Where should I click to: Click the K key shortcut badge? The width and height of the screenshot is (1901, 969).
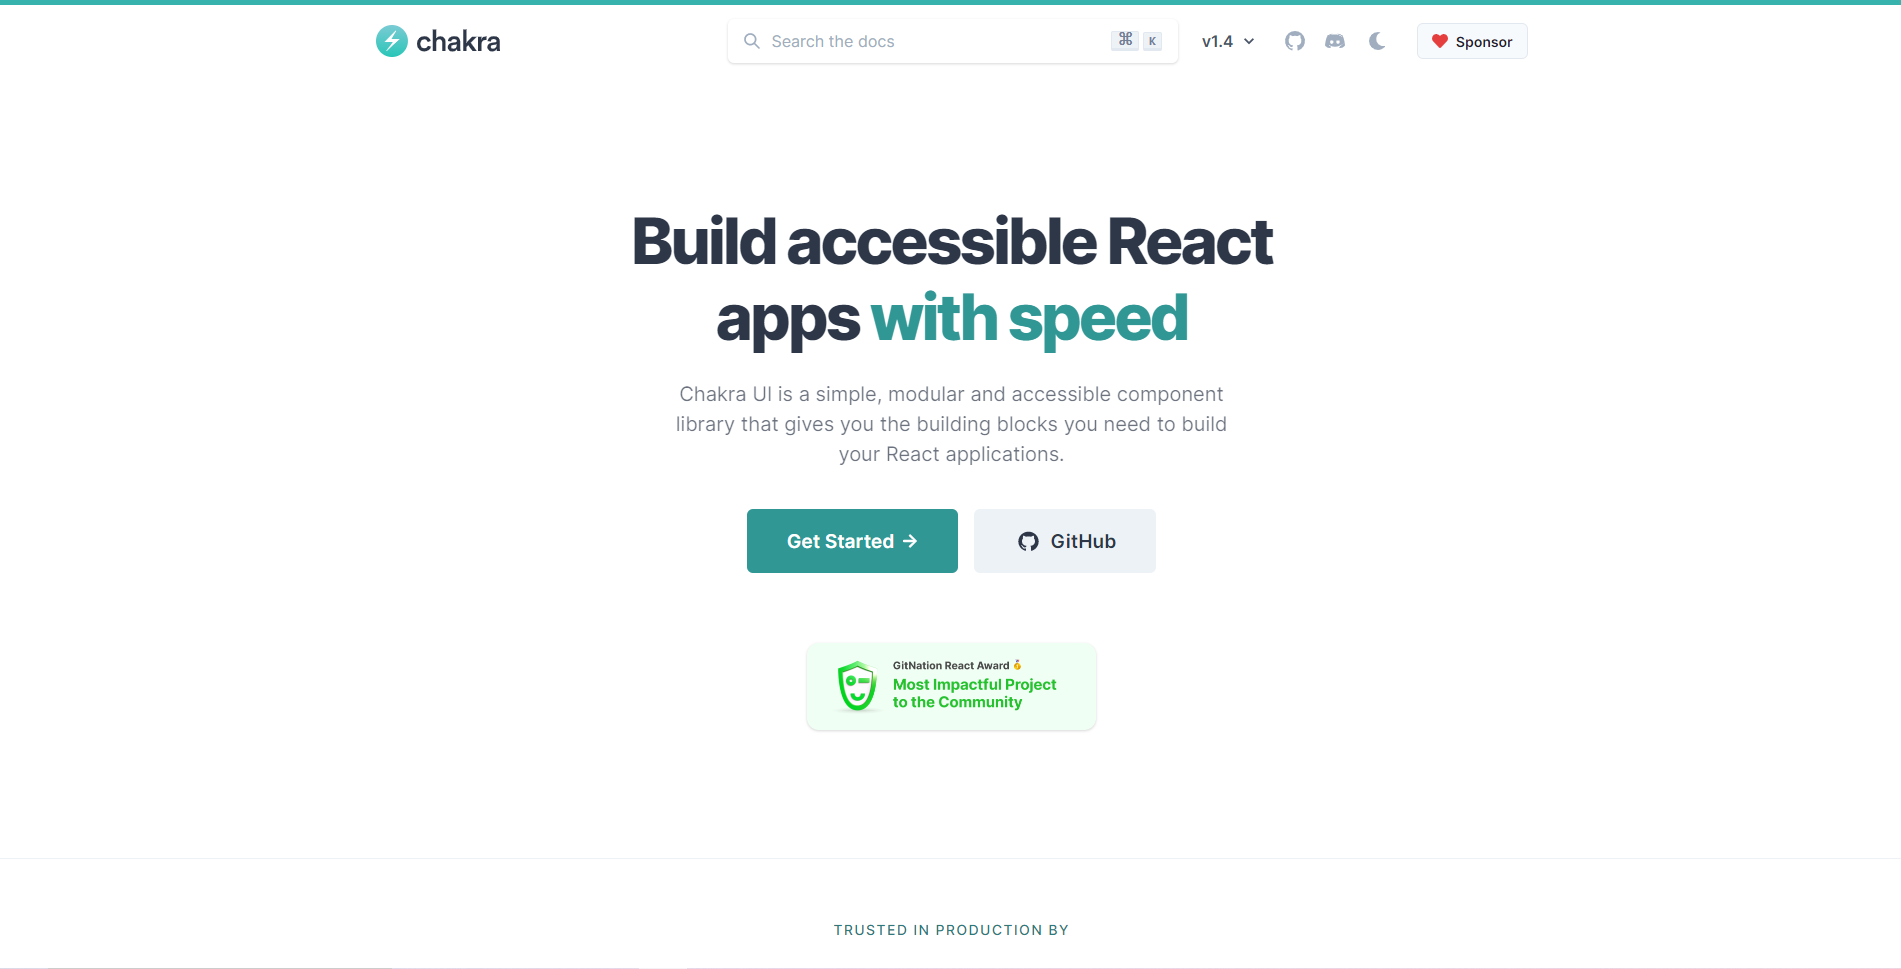click(x=1152, y=41)
